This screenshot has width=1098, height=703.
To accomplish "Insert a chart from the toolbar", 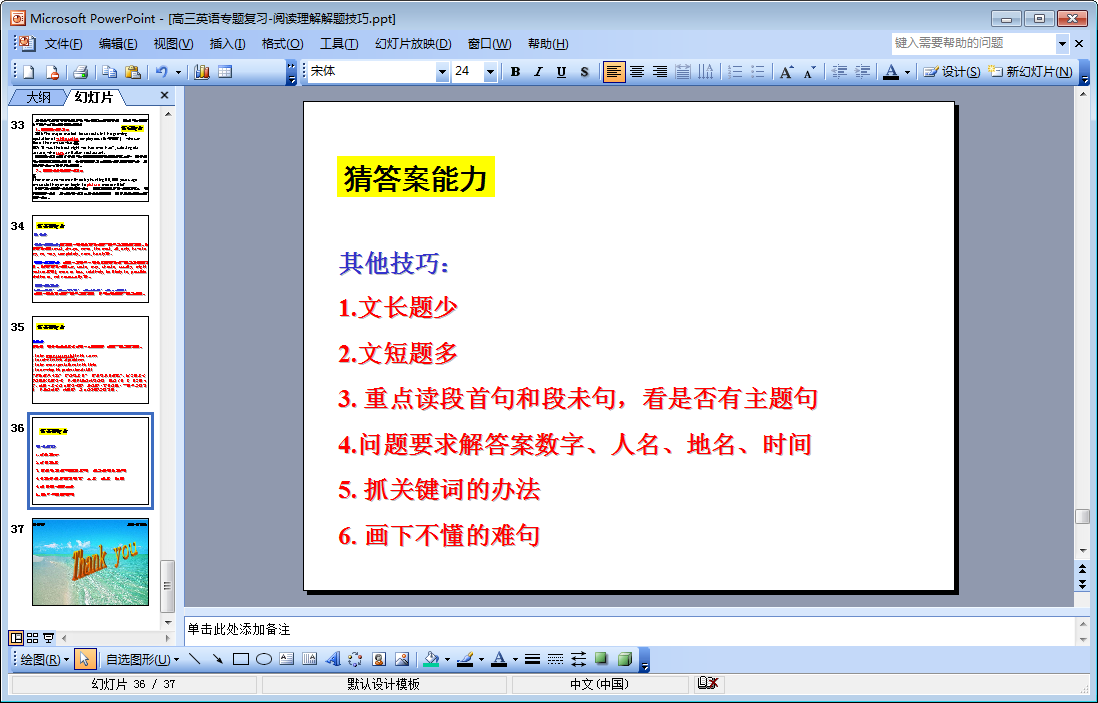I will pyautogui.click(x=202, y=72).
